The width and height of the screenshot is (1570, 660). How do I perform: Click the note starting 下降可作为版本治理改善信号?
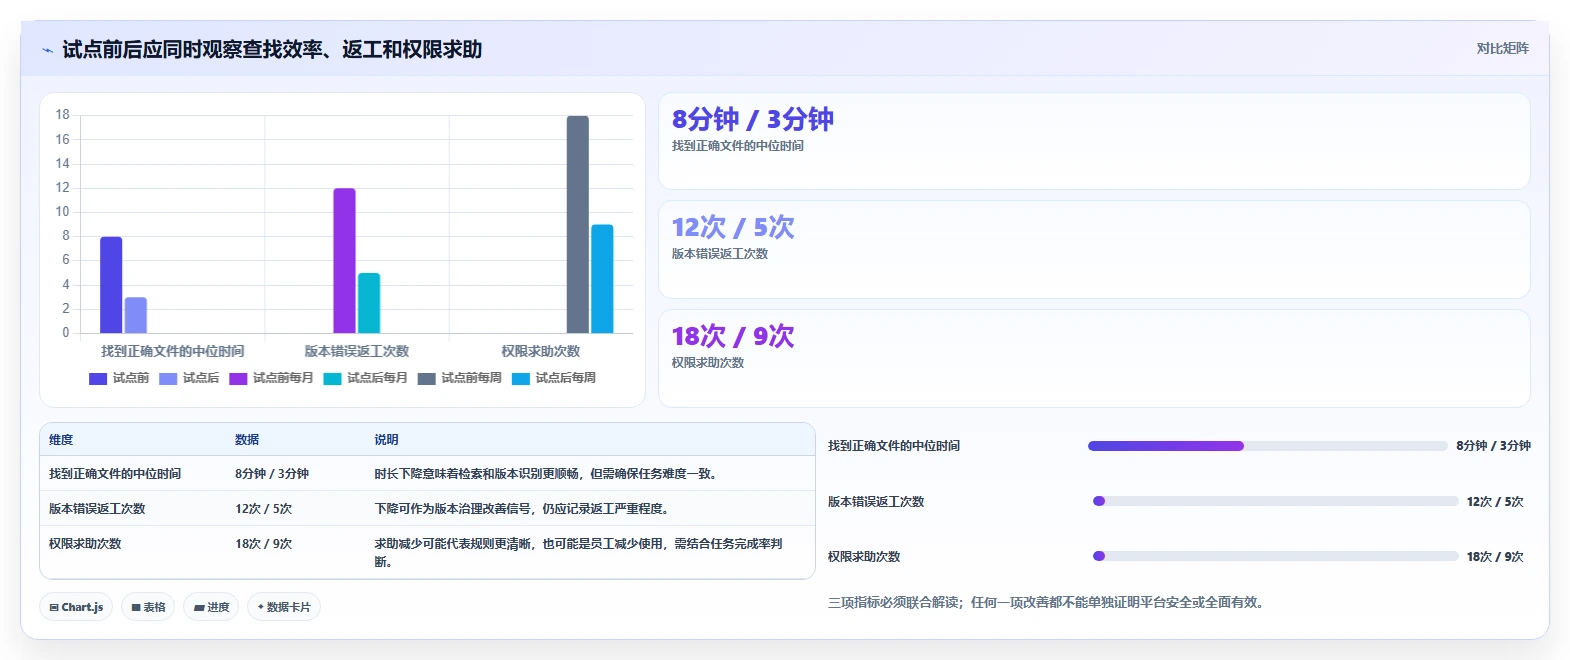(x=524, y=509)
